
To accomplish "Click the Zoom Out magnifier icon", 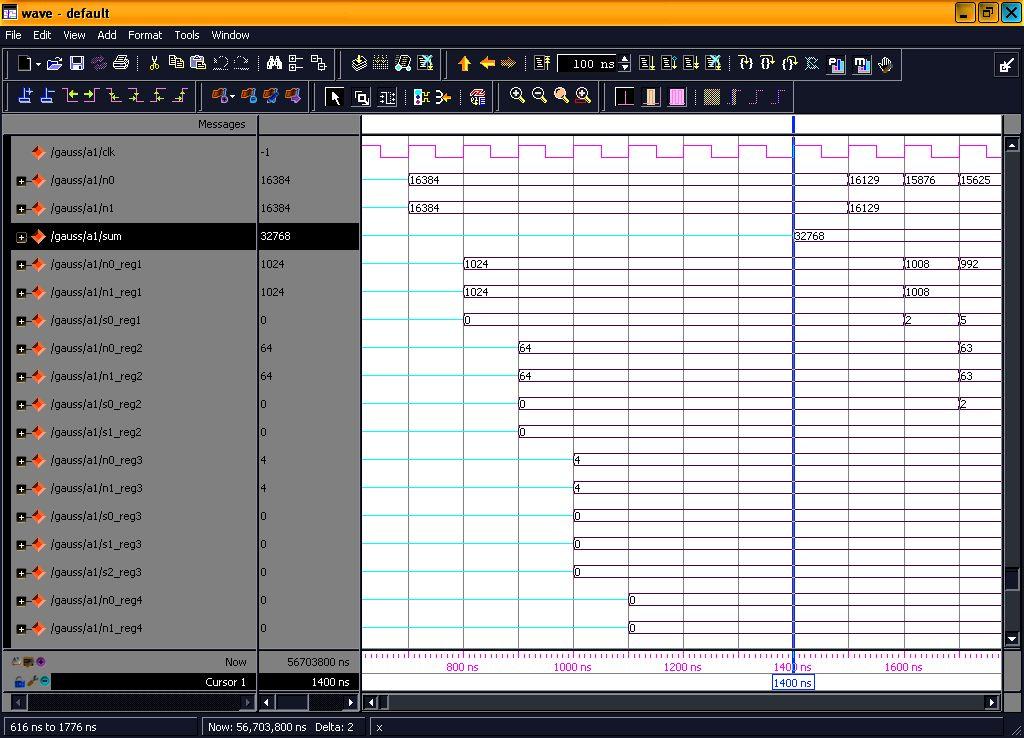I will [539, 96].
